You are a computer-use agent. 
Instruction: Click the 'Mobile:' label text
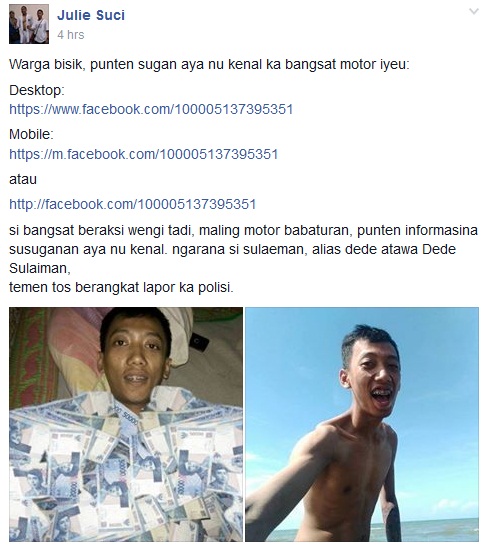coord(31,135)
